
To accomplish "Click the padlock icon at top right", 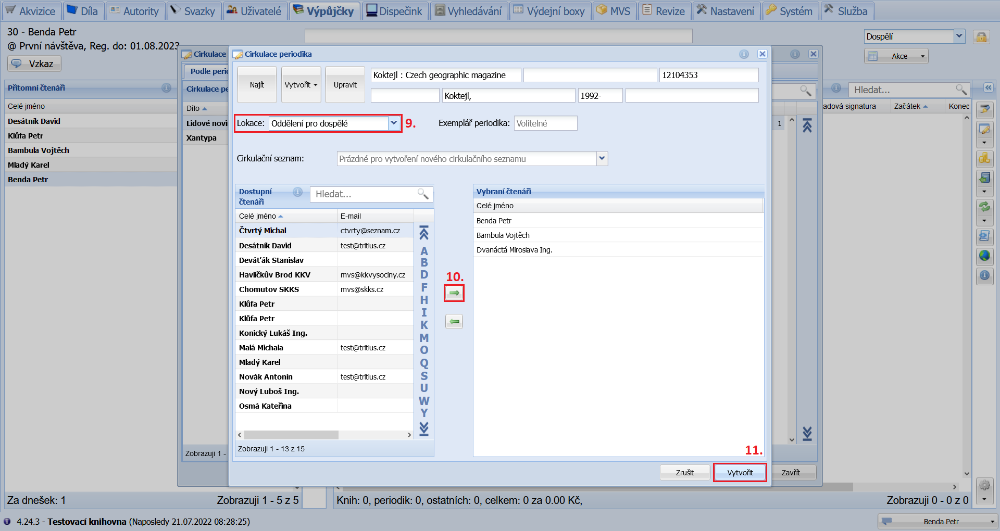I will [x=982, y=37].
